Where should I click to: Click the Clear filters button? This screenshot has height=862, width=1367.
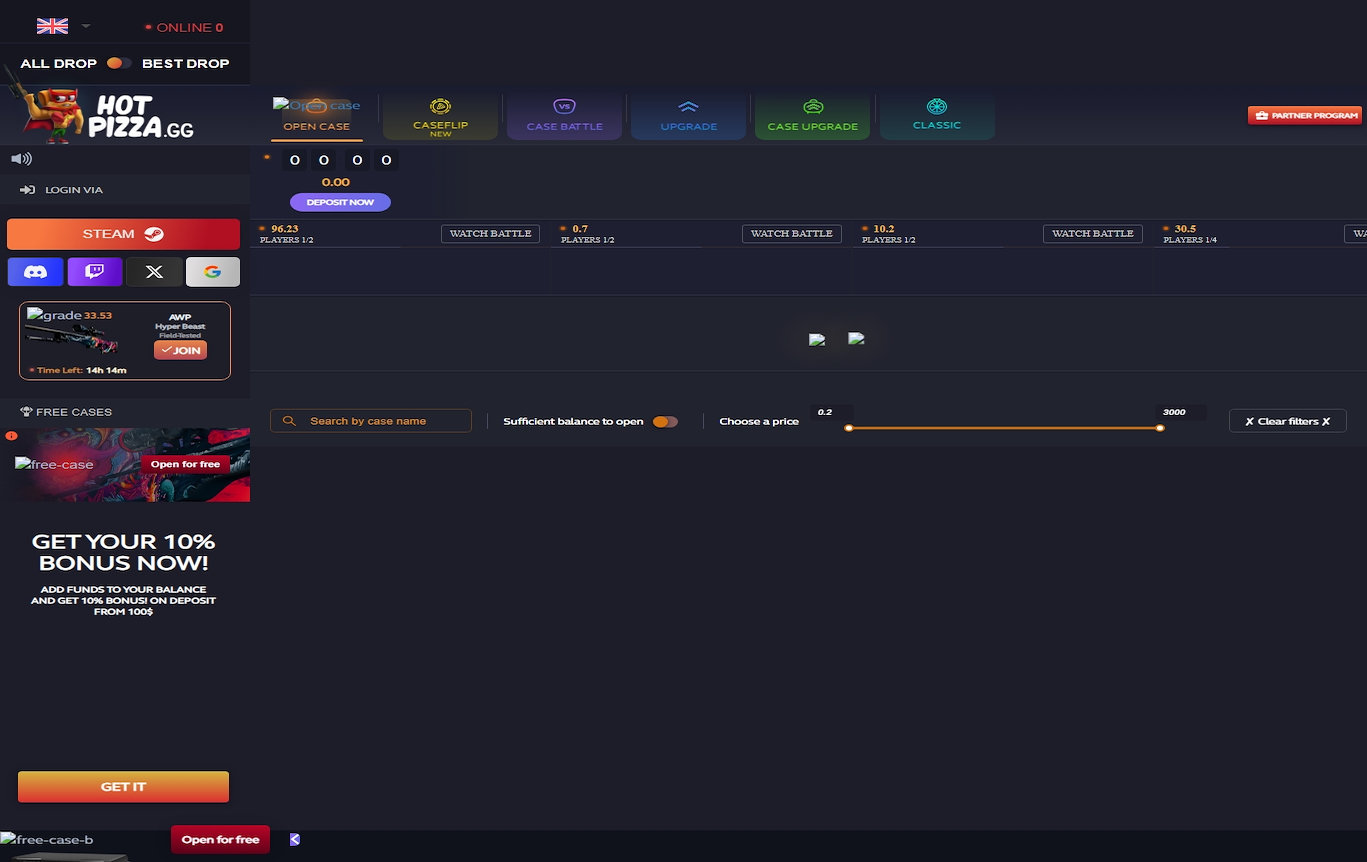(x=1287, y=421)
